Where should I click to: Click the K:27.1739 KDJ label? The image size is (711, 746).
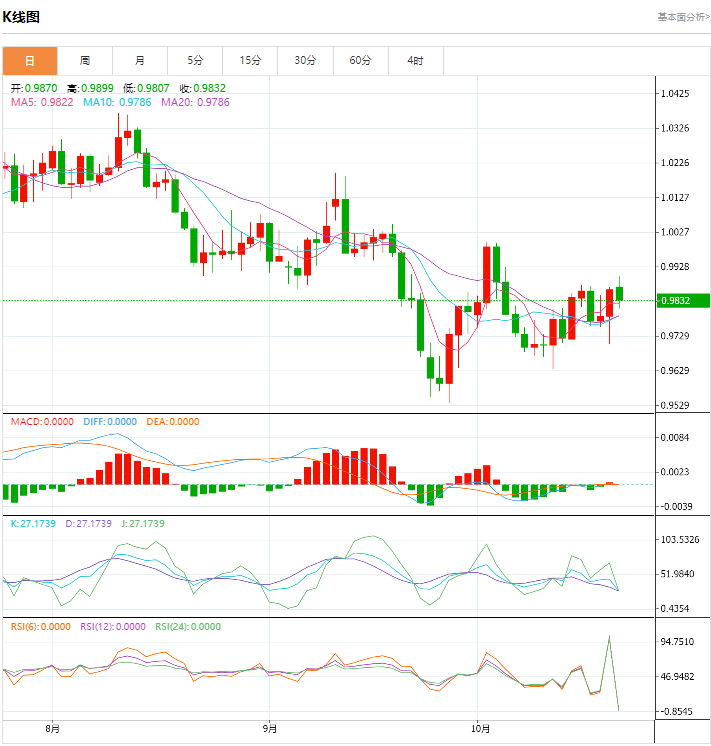click(x=33, y=524)
